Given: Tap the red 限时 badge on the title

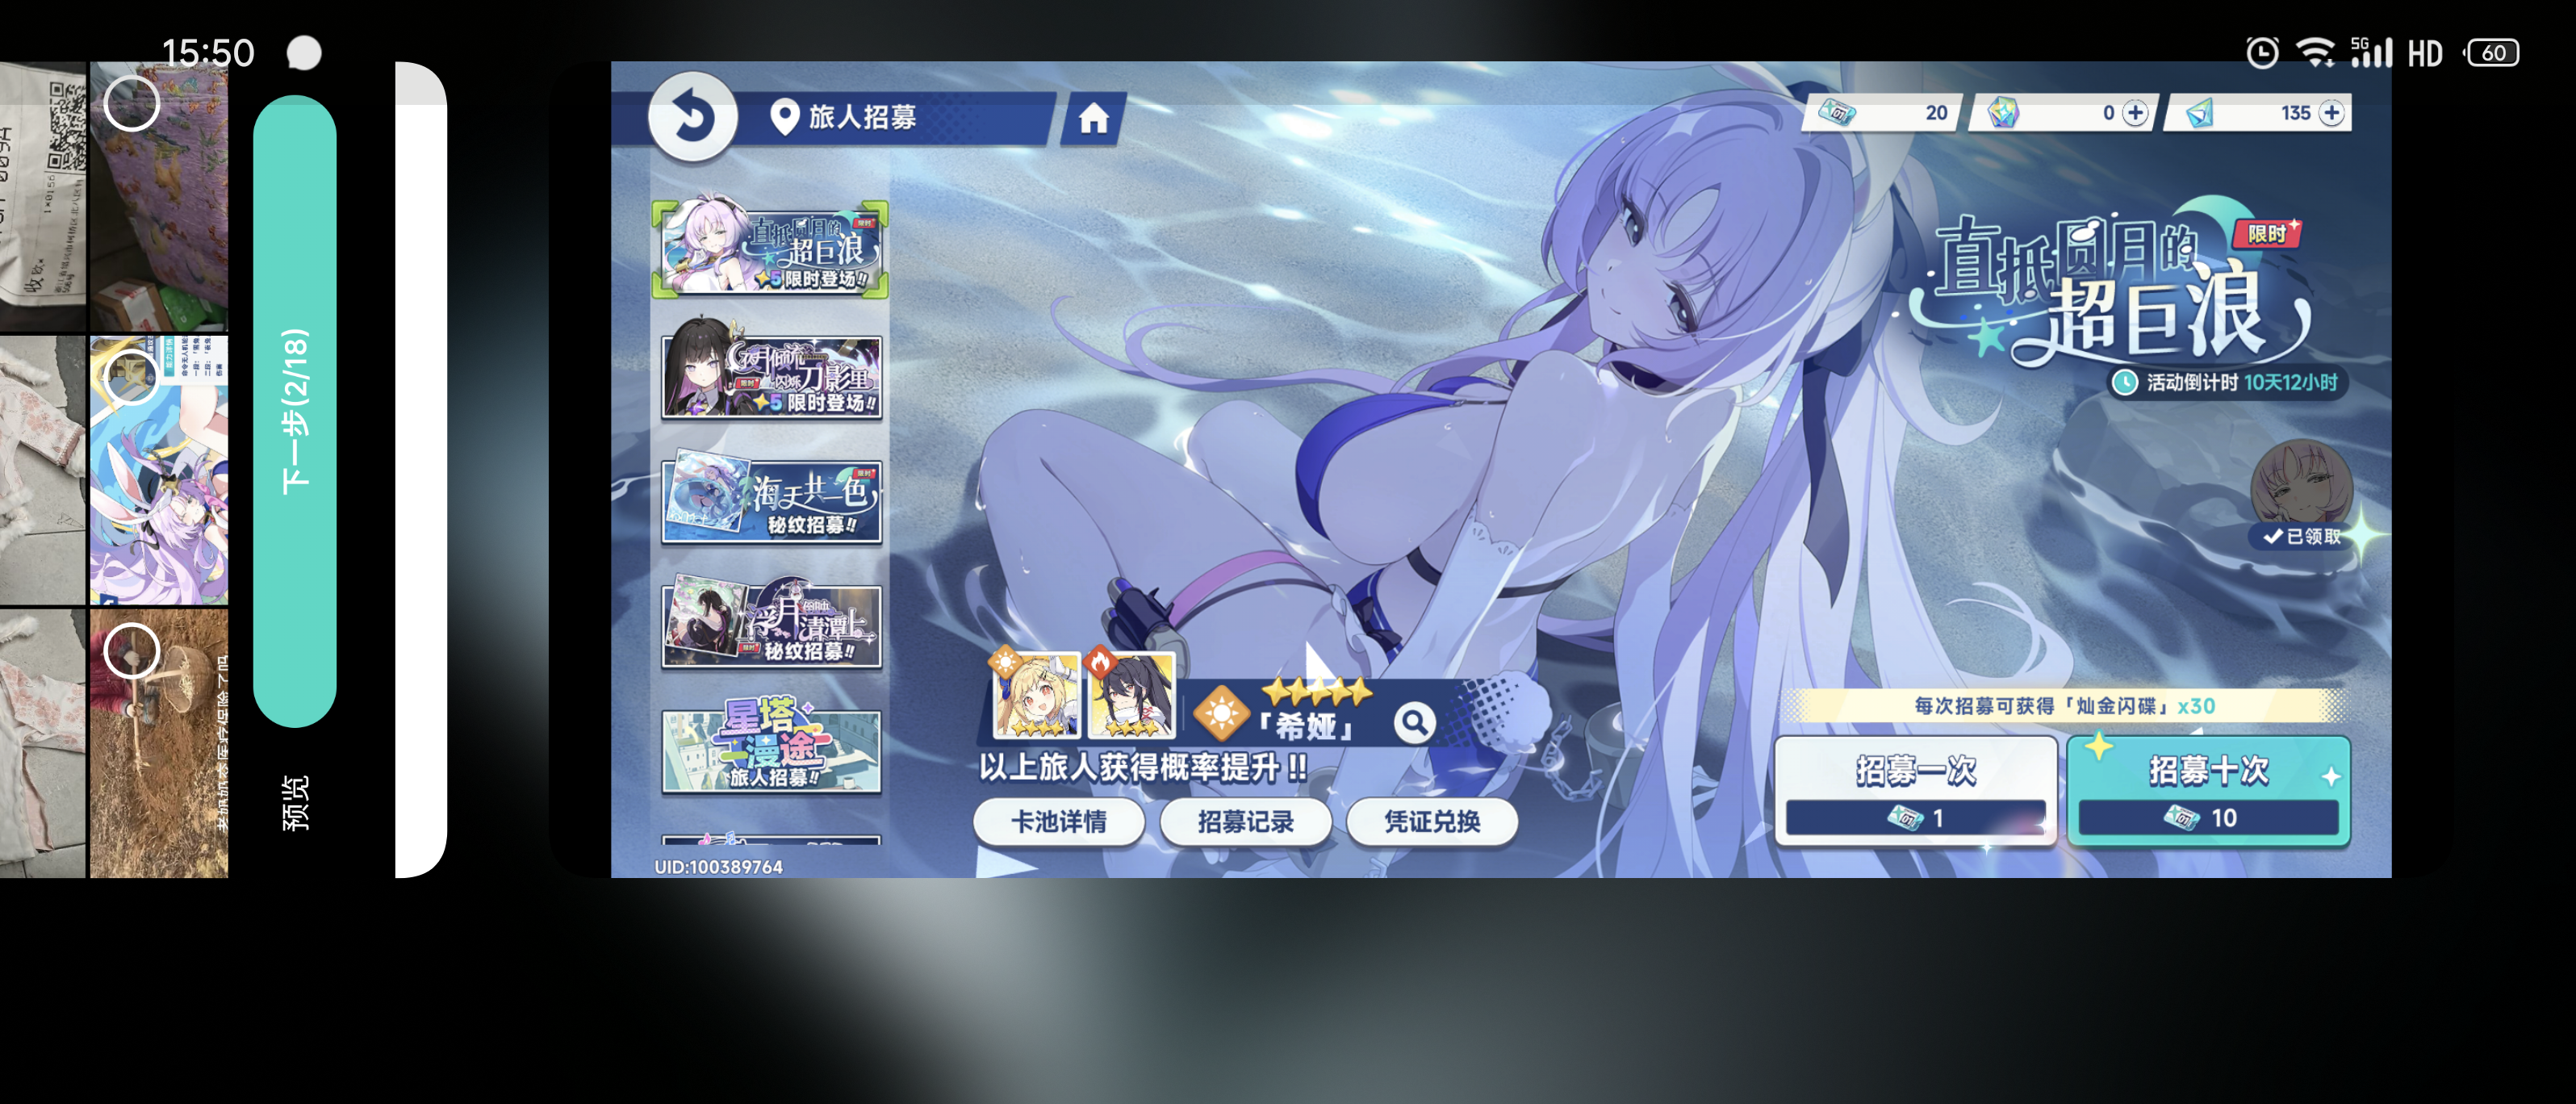Looking at the screenshot, I should pyautogui.click(x=2266, y=234).
